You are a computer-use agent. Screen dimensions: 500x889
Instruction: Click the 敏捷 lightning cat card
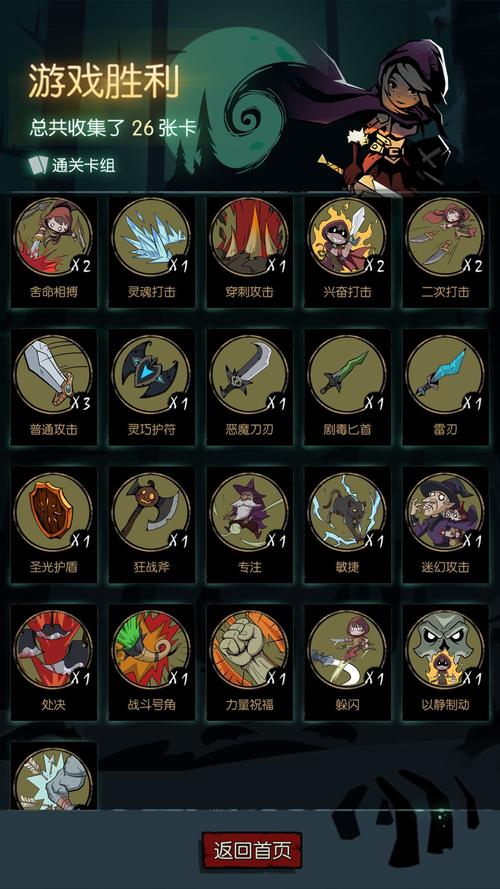(348, 525)
